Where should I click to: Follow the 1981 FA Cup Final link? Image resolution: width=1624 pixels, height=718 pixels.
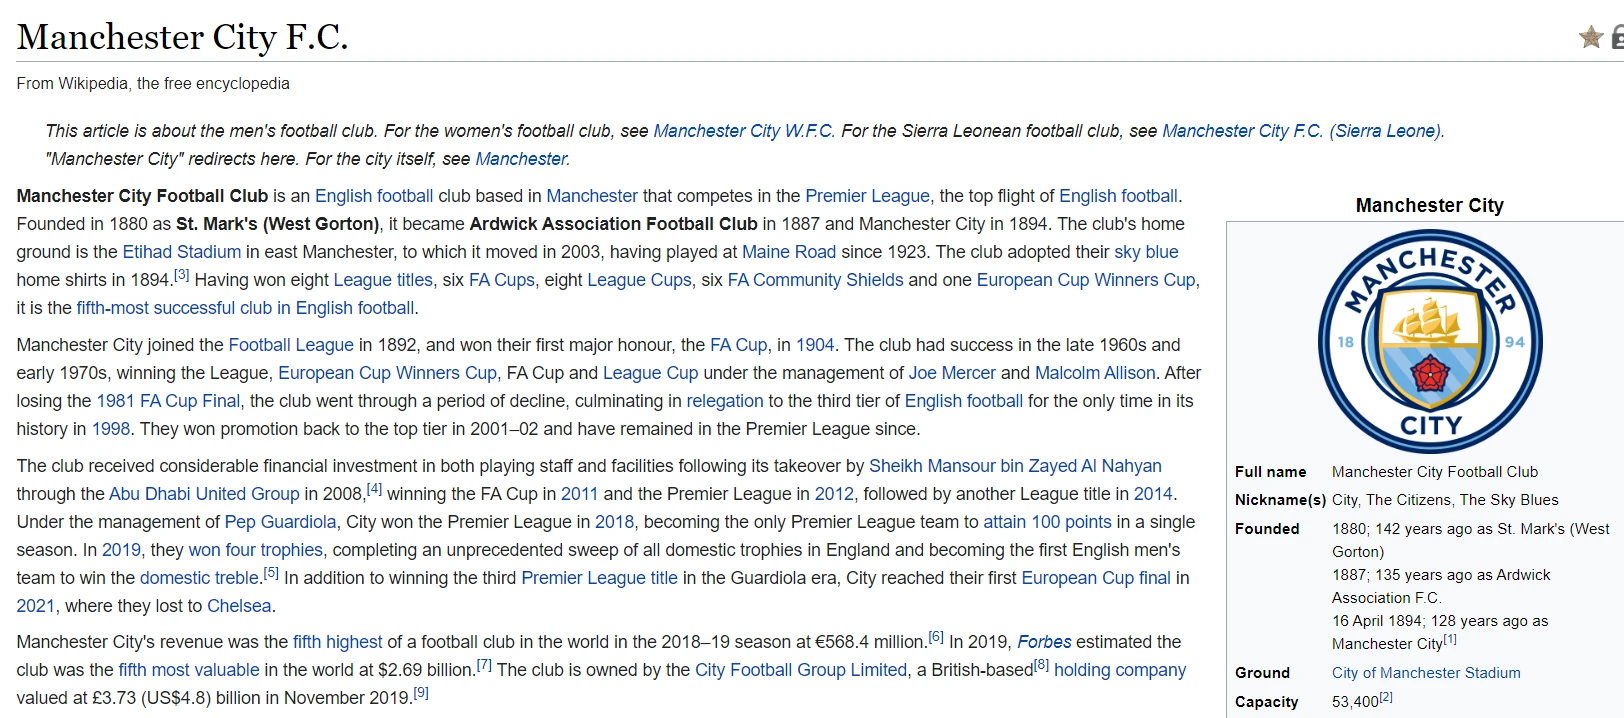click(168, 401)
